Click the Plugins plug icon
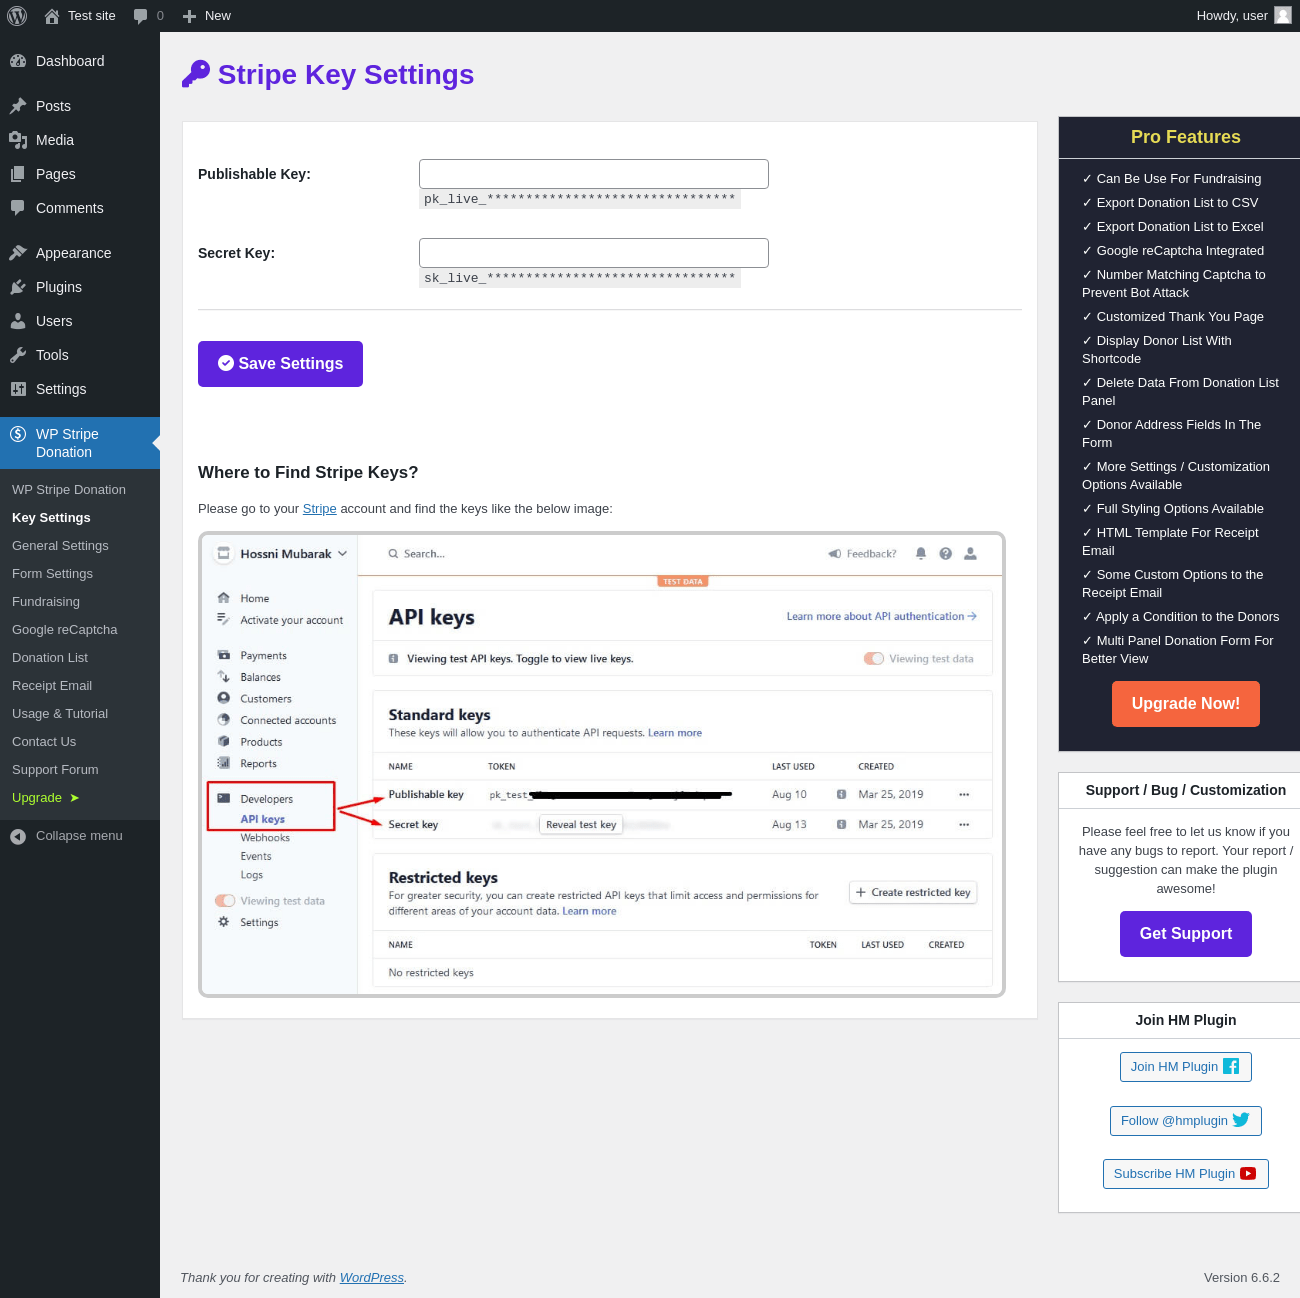Image resolution: width=1300 pixels, height=1298 pixels. [x=18, y=287]
